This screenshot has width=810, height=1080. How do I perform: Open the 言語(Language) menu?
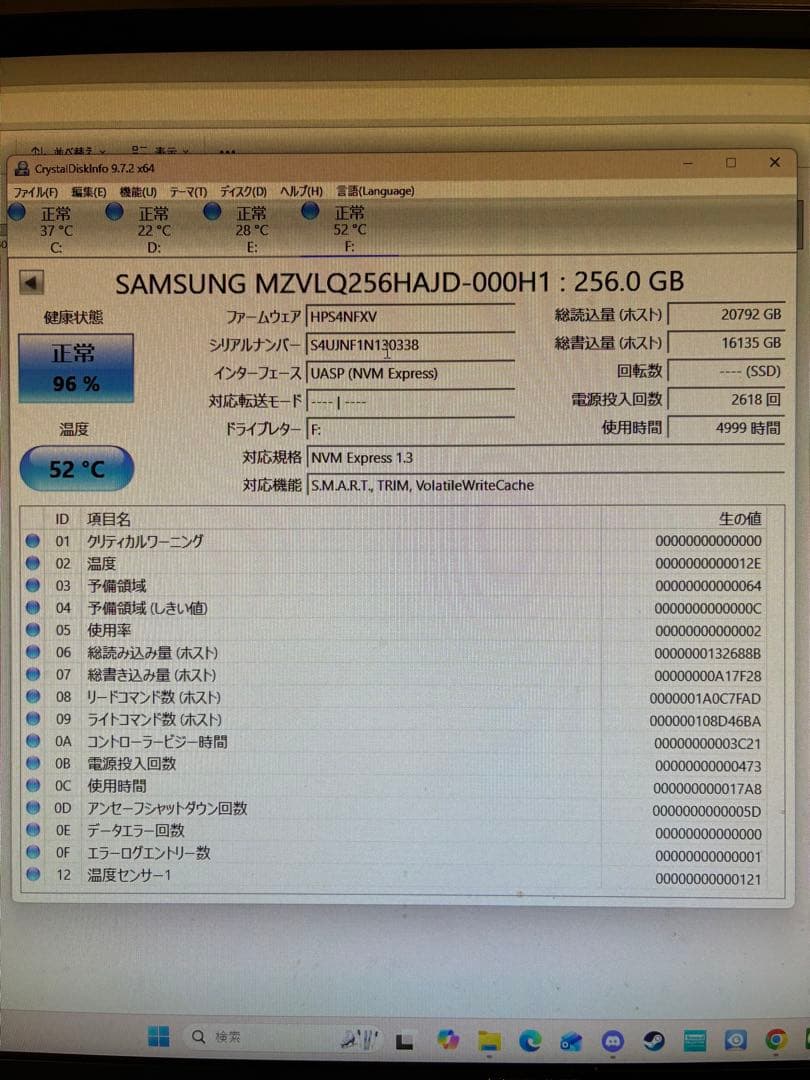click(x=375, y=191)
